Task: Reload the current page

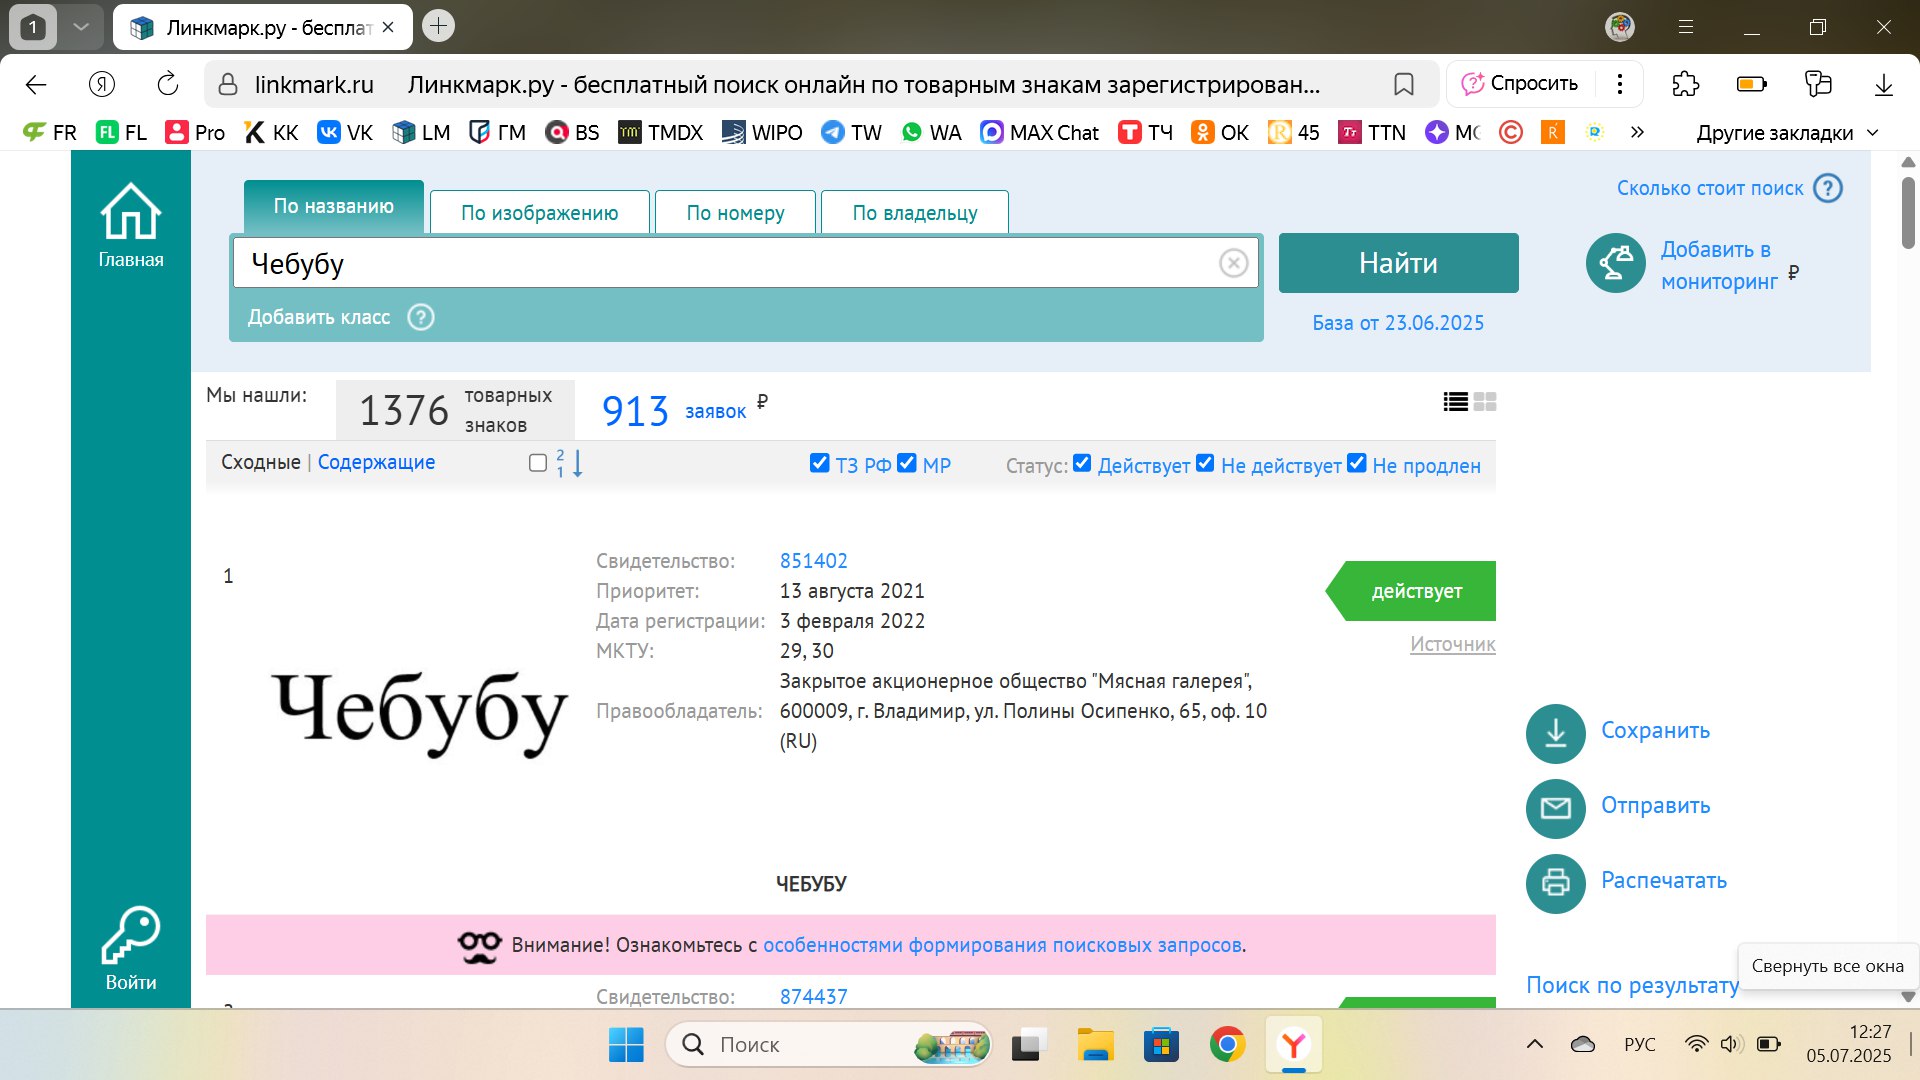Action: [x=168, y=84]
